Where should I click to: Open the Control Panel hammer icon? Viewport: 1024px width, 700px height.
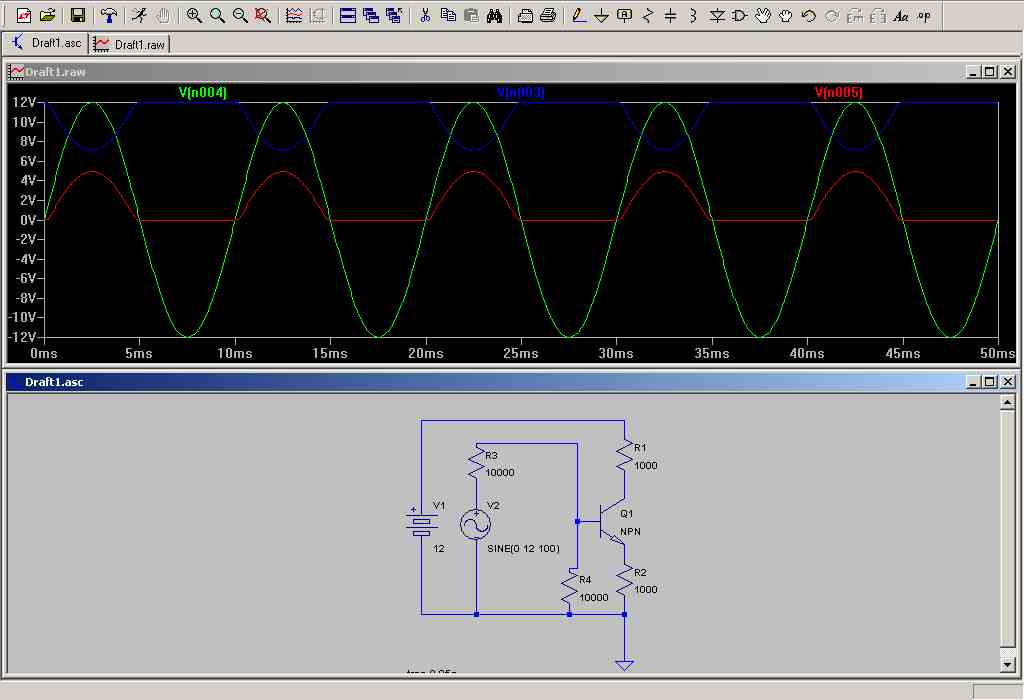tap(108, 15)
